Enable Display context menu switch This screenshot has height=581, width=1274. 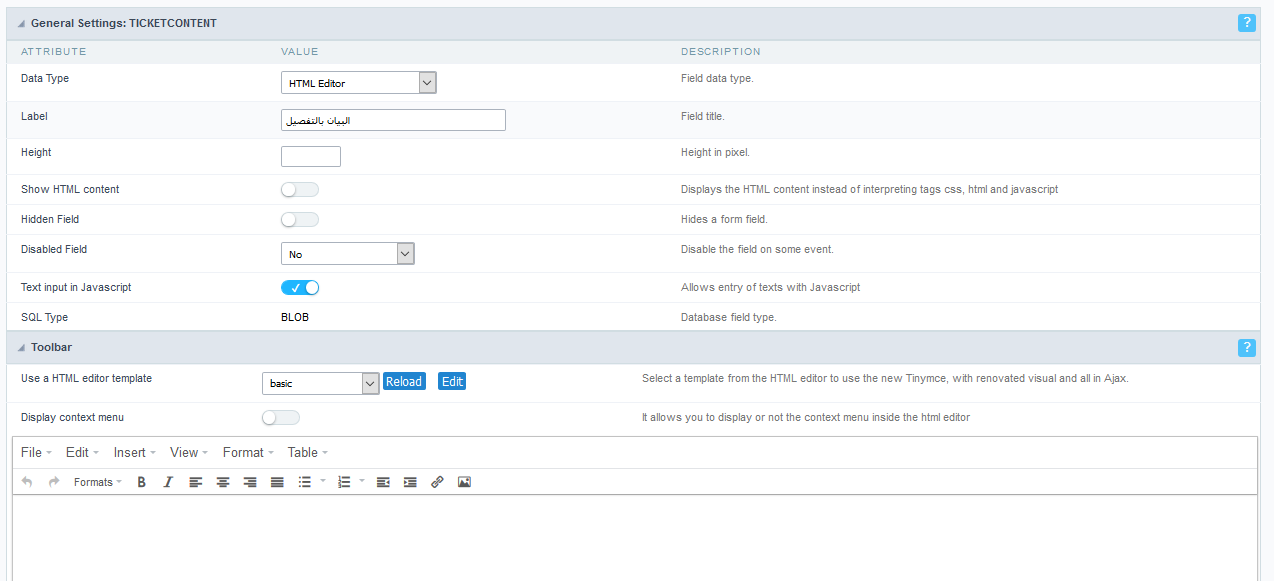click(x=281, y=418)
